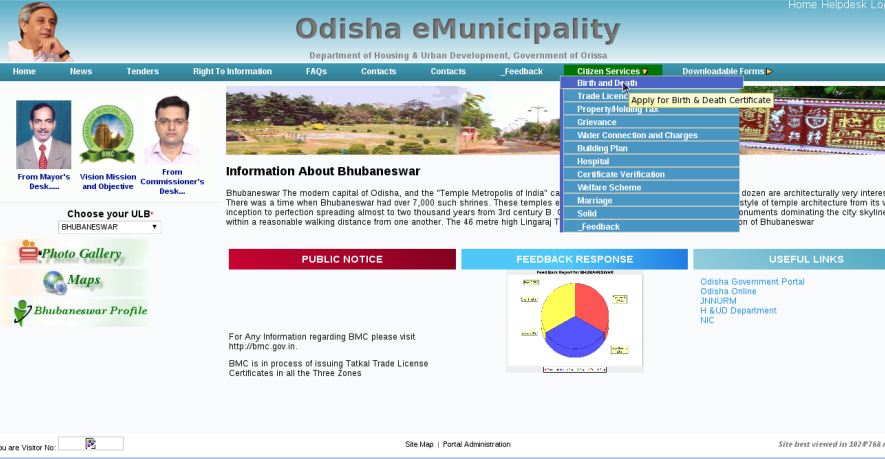The image size is (885, 459).
Task: Open Odisha Government Portal link
Action: pyautogui.click(x=752, y=281)
